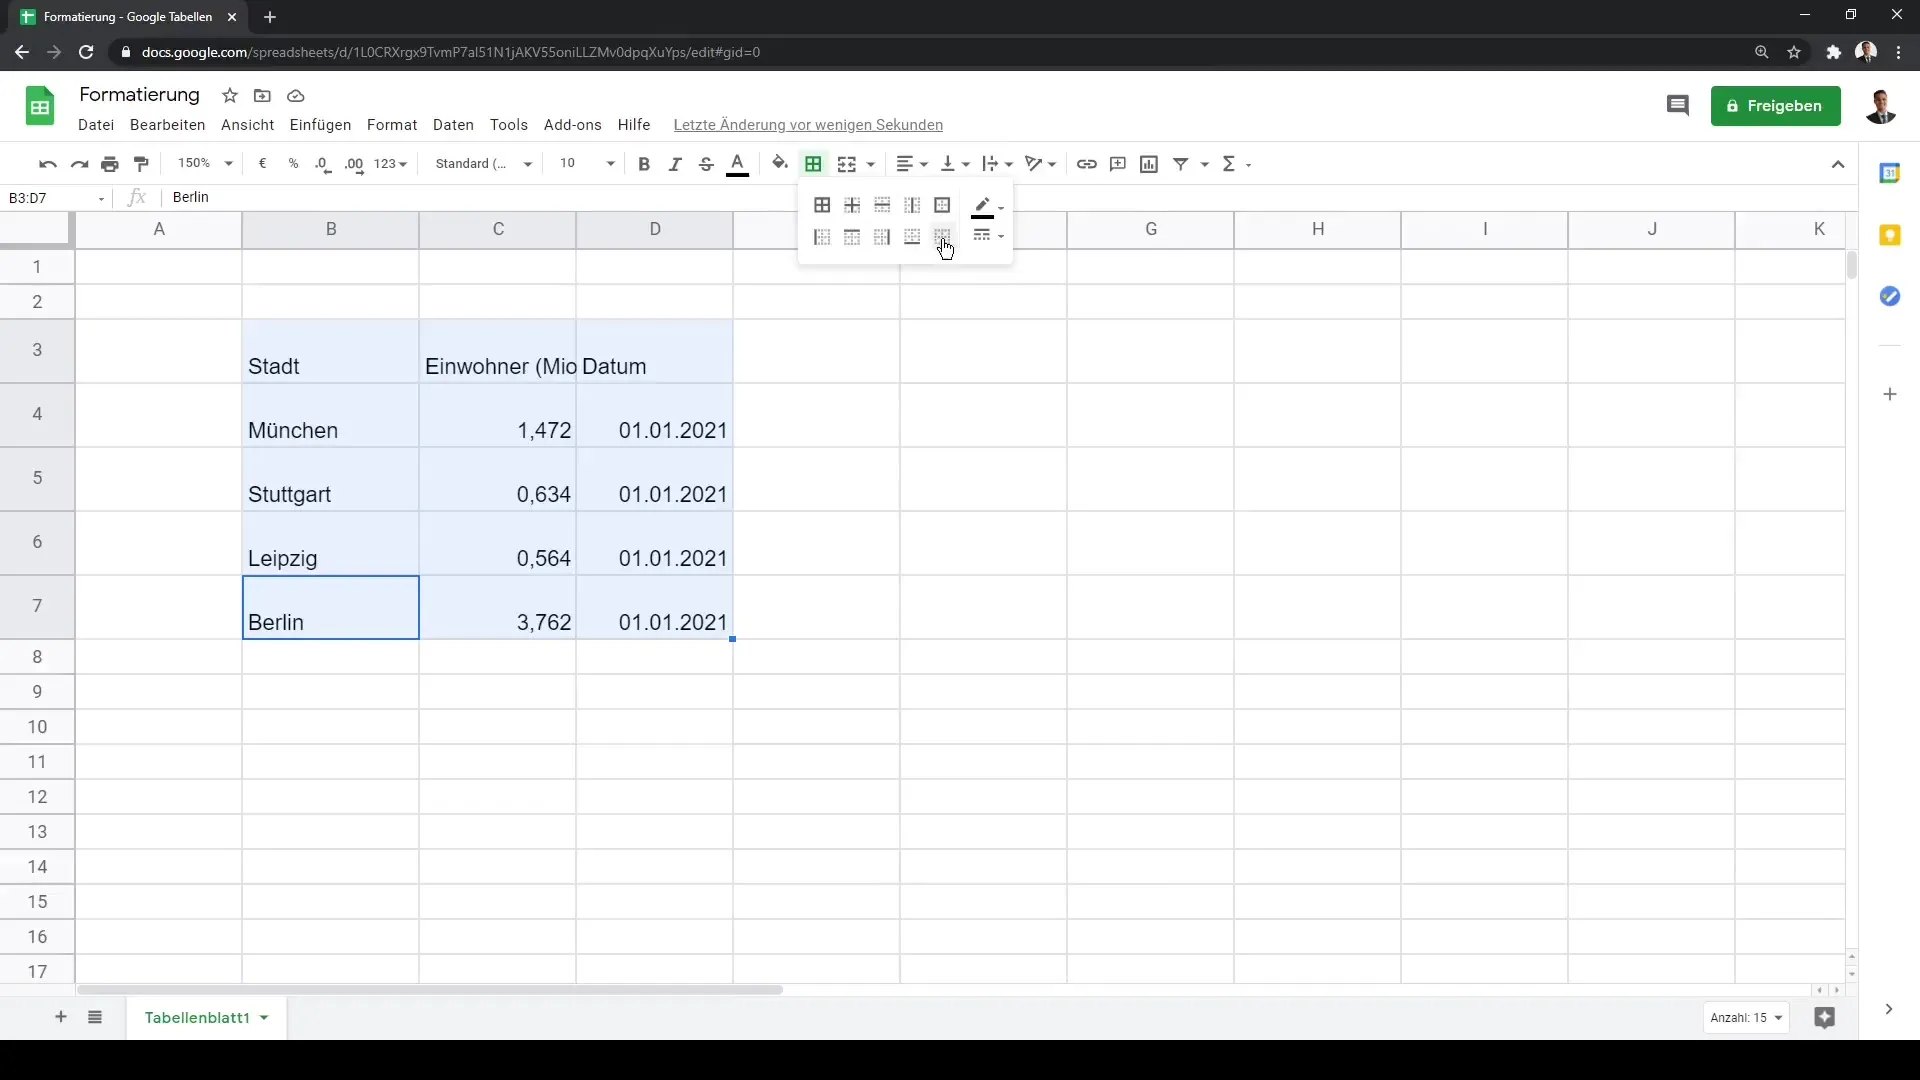
Task: Apply left border in border popup
Action: tap(822, 237)
